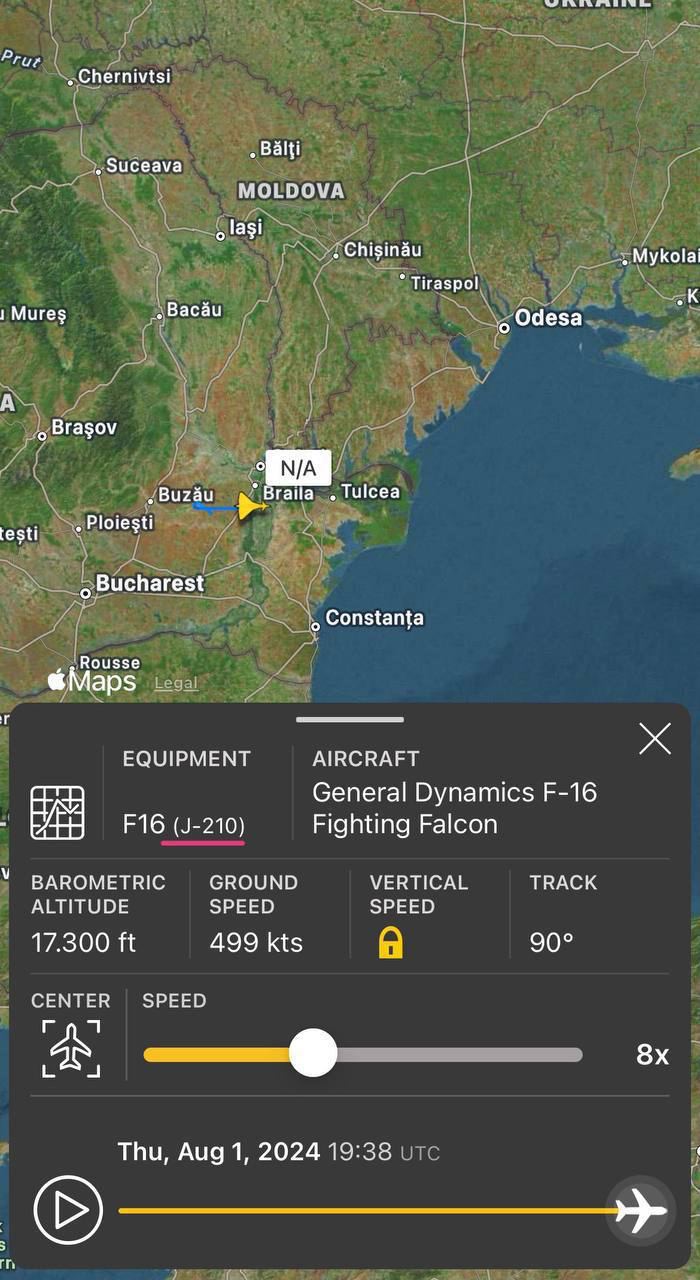Click the Constanța city dot
Viewport: 700px width, 1280px height.
315,627
